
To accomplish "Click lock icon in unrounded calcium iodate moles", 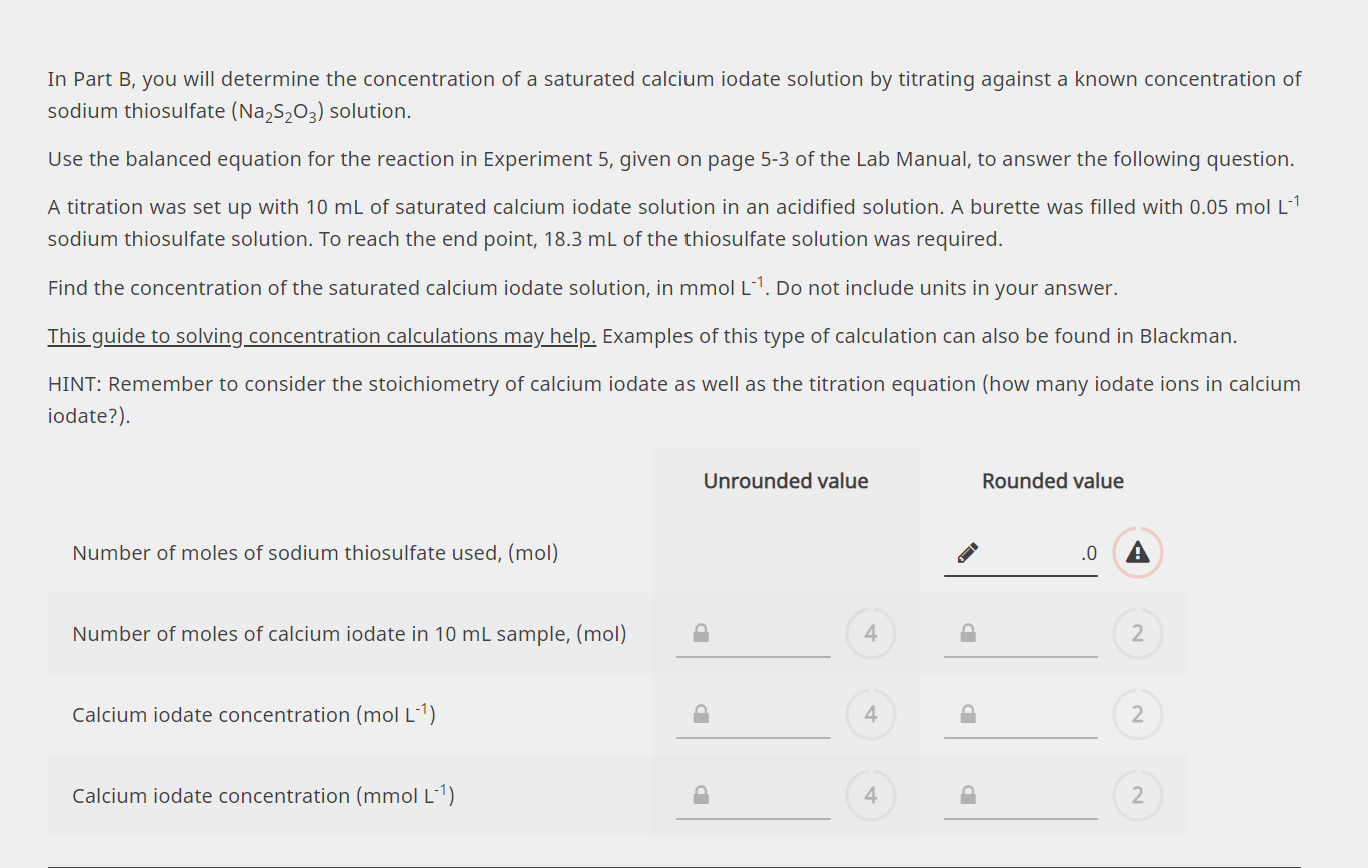I will [x=701, y=633].
